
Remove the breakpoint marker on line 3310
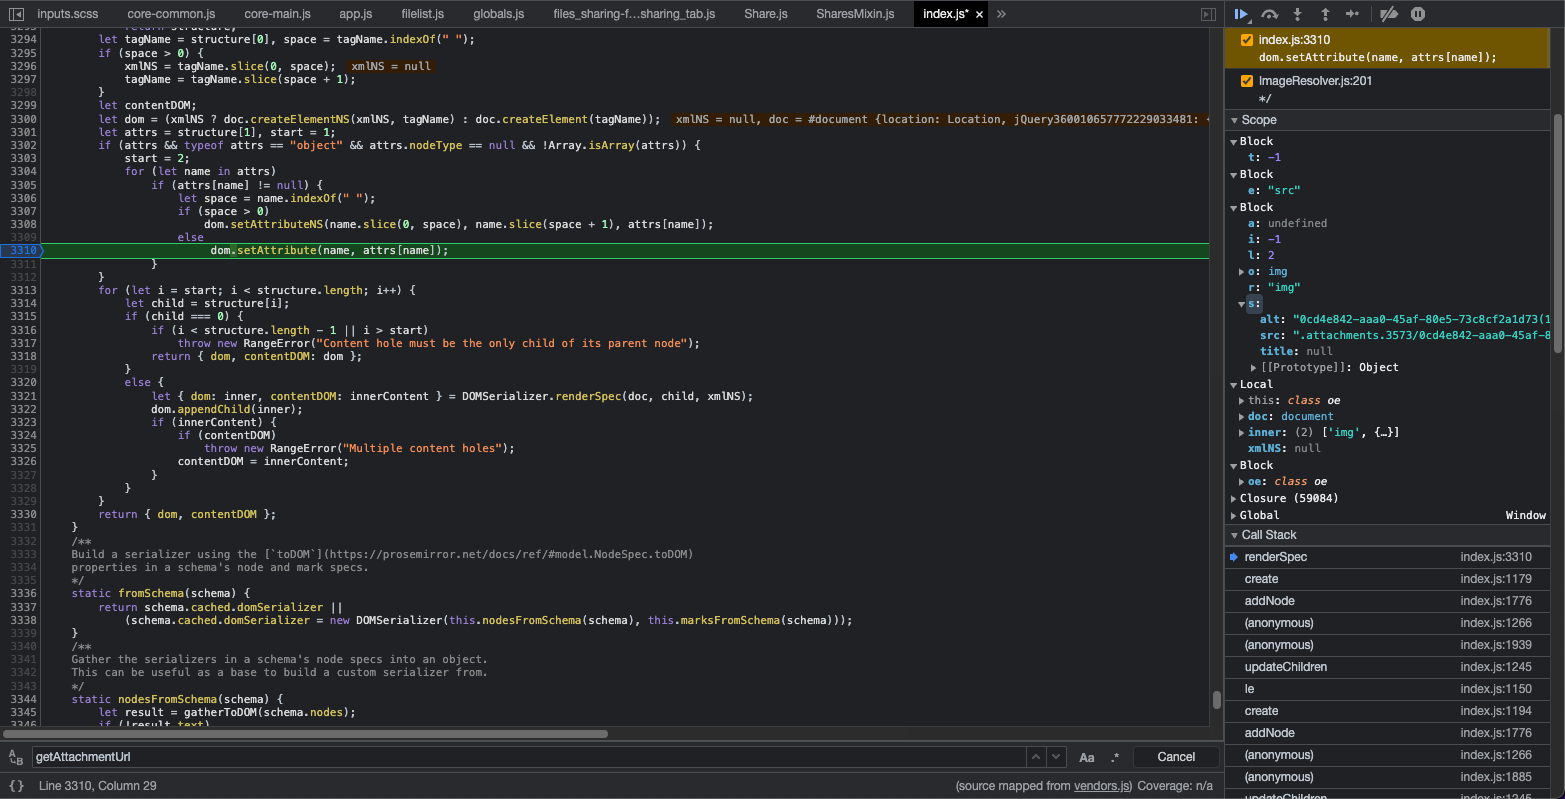coord(20,251)
